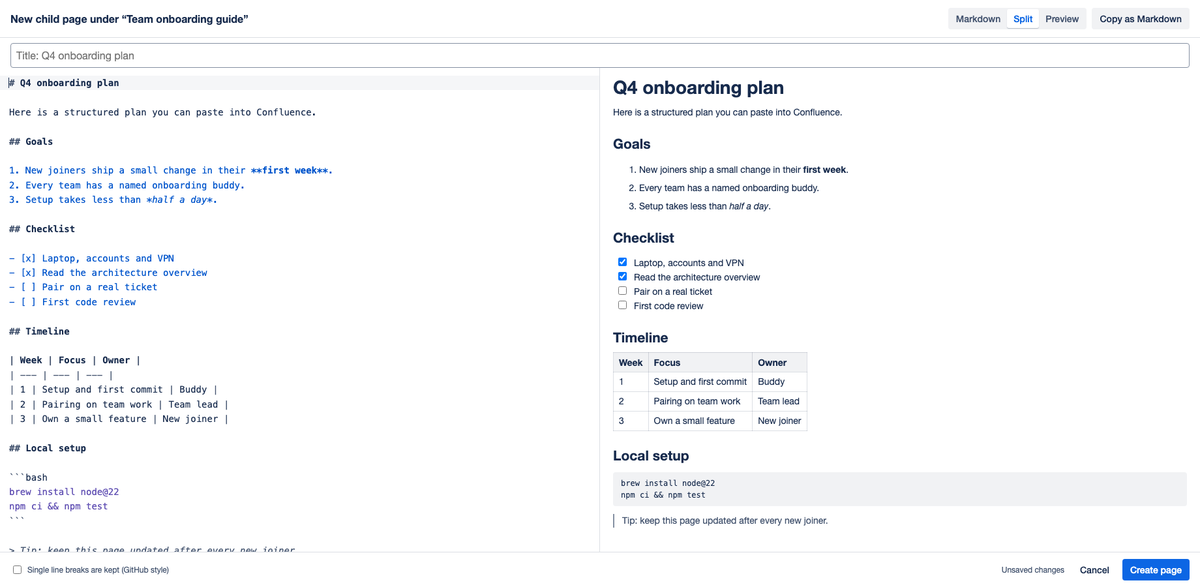
Task: Enable 'Single line breaks are kept' option
Action: pyautogui.click(x=17, y=570)
